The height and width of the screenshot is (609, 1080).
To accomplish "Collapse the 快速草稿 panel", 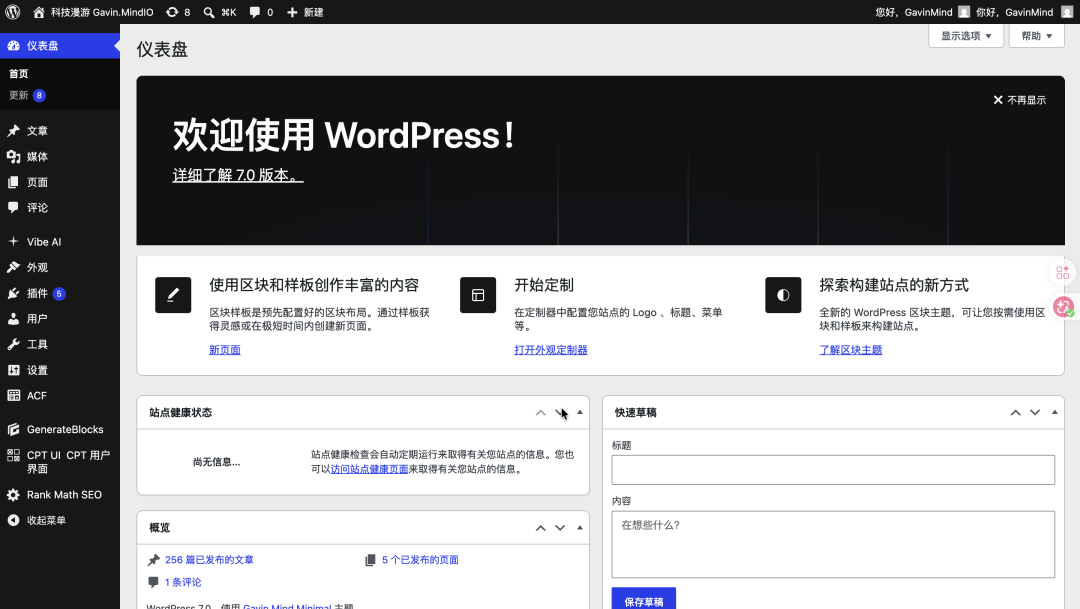I will click(1055, 413).
